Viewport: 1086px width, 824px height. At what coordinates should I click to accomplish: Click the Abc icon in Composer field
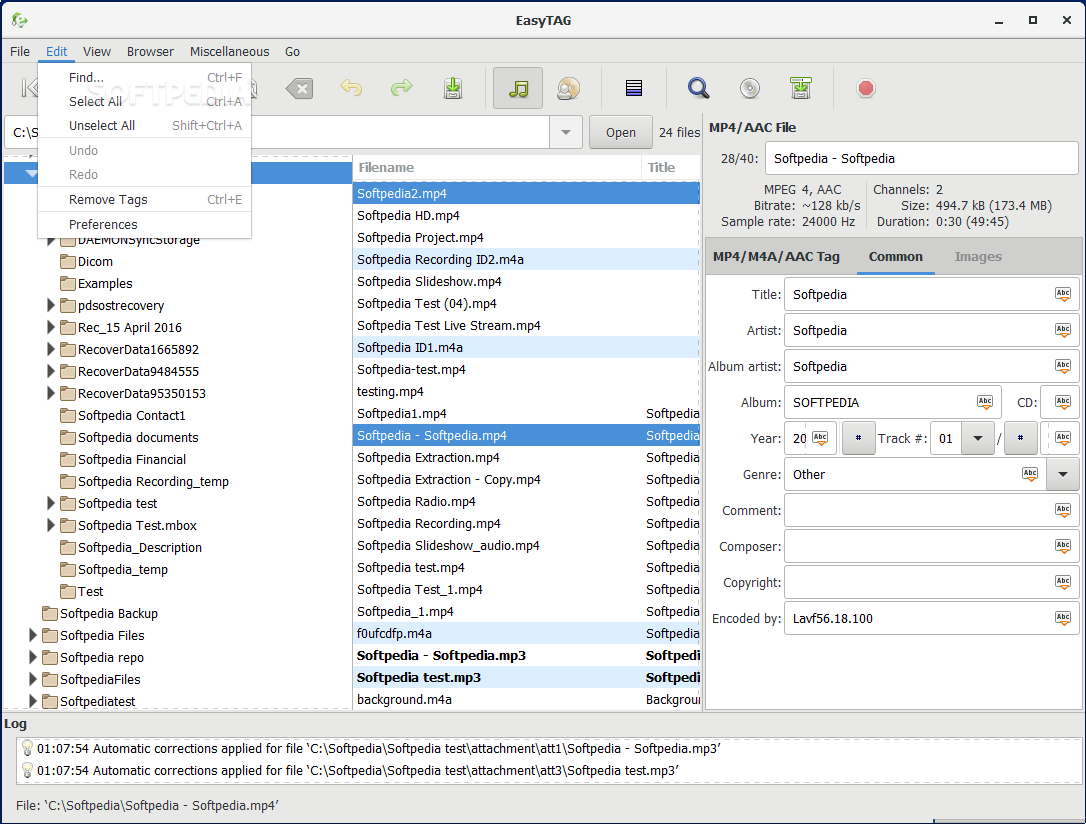[x=1062, y=546]
